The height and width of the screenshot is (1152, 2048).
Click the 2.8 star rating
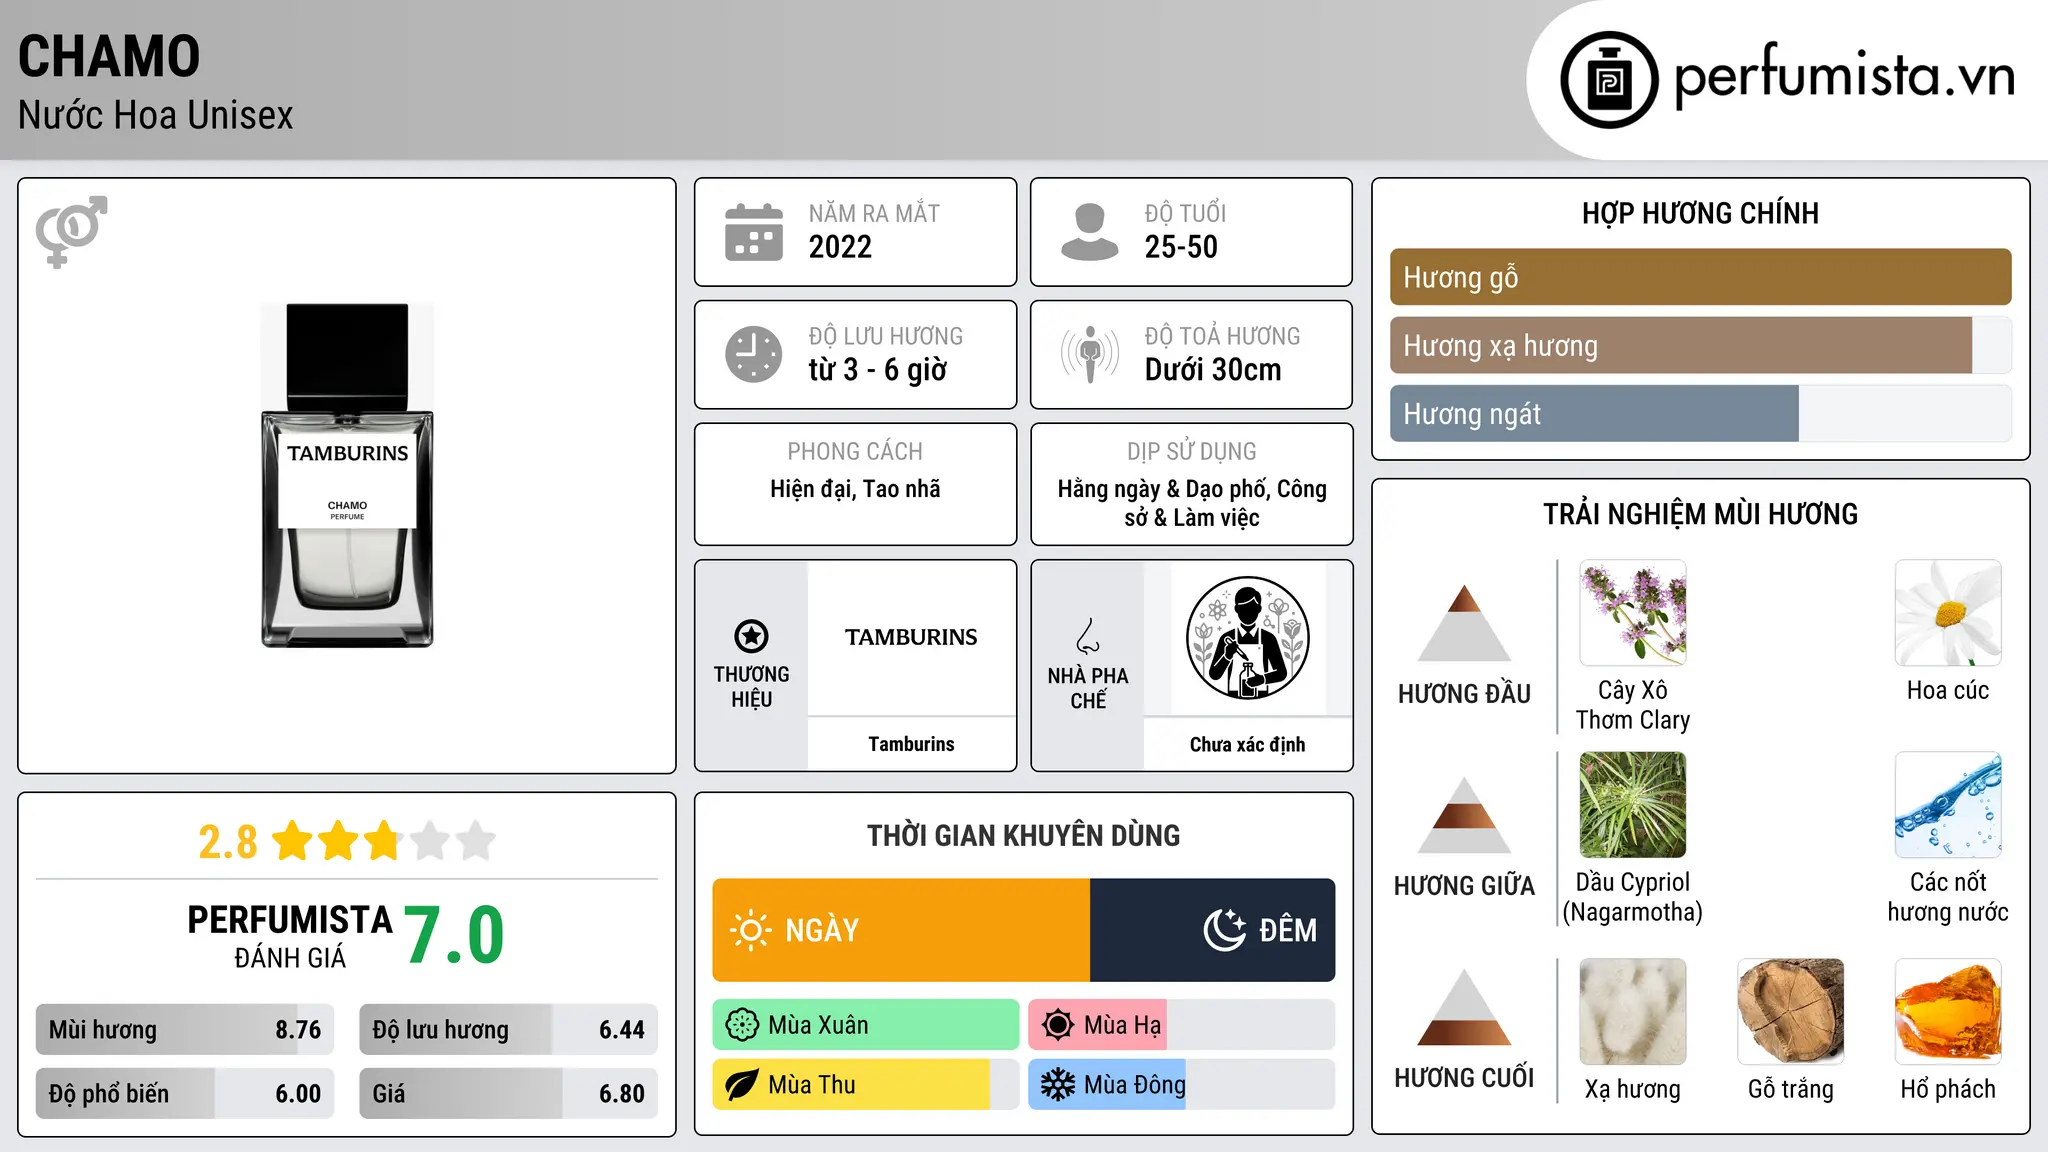tap(346, 841)
